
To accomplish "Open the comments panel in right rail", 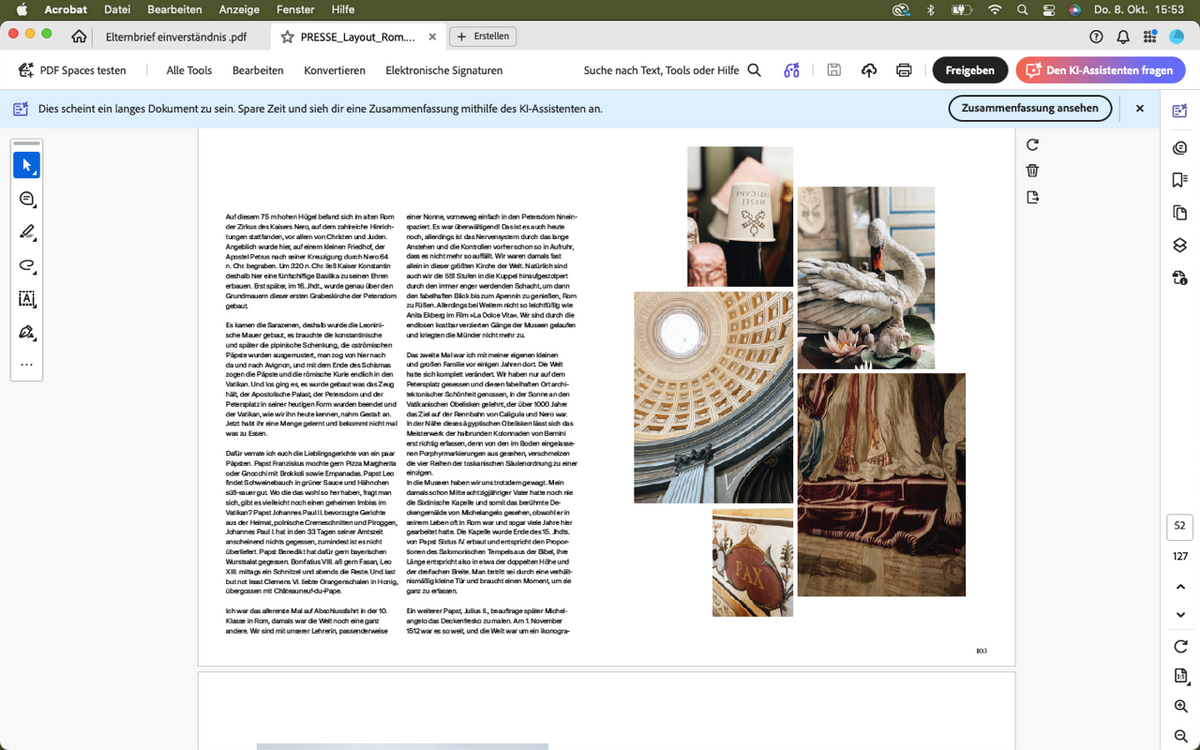I will coord(1180,148).
